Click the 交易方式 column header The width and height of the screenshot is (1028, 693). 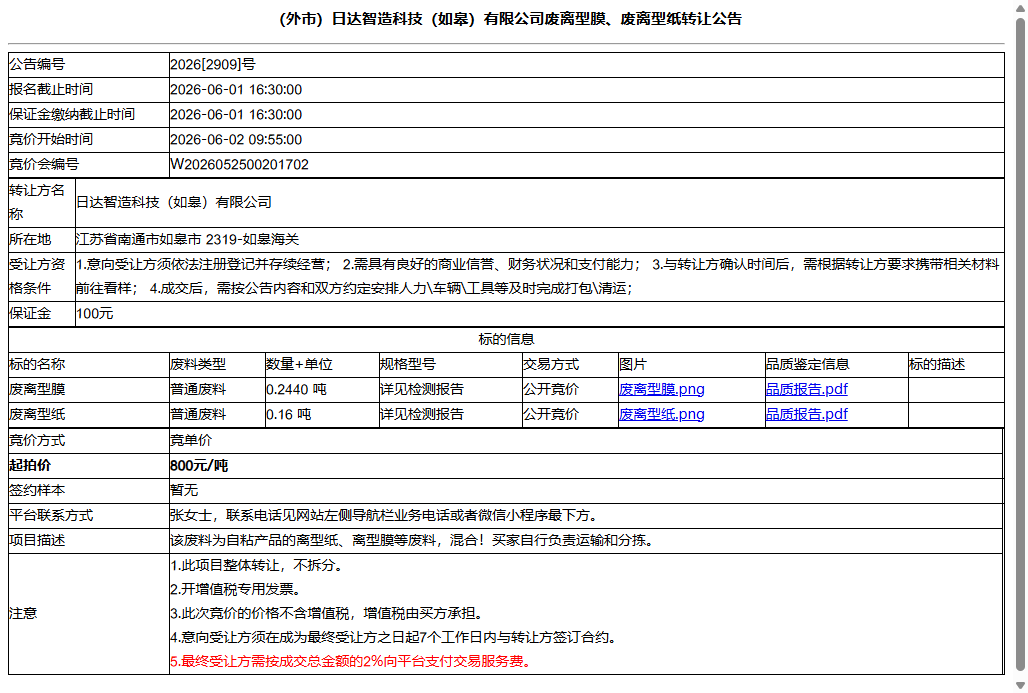551,365
